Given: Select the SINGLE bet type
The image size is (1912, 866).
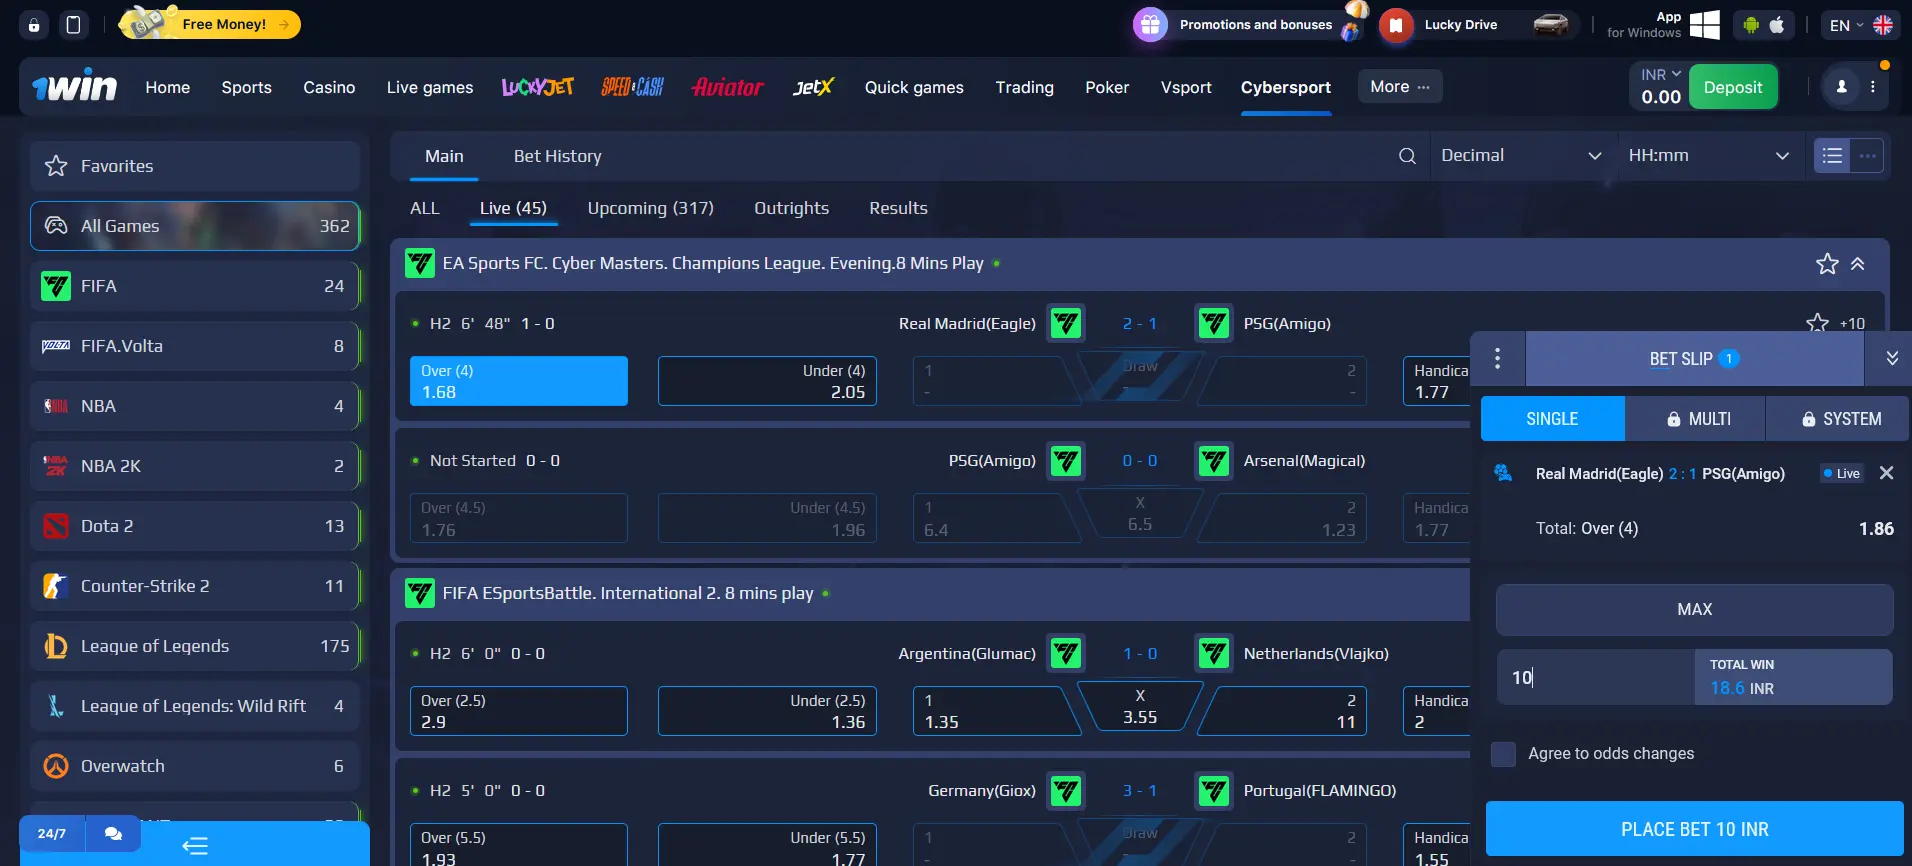Looking at the screenshot, I should [x=1552, y=419].
